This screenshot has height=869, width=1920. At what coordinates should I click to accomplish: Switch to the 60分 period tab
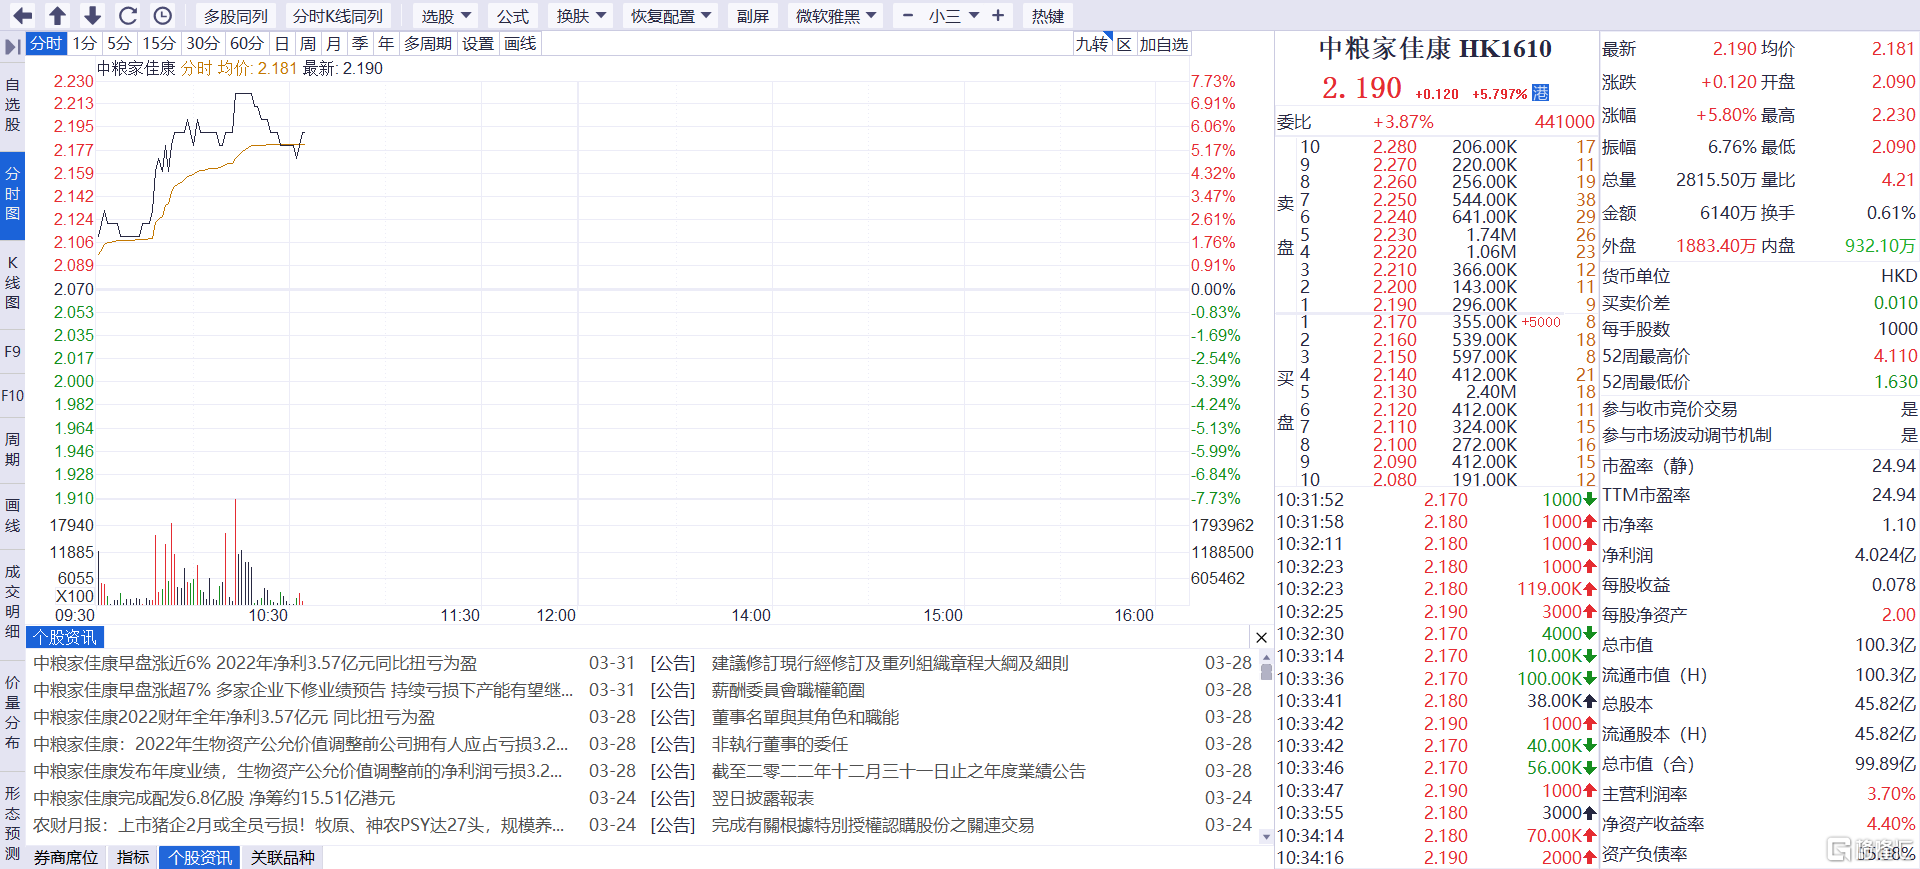247,44
